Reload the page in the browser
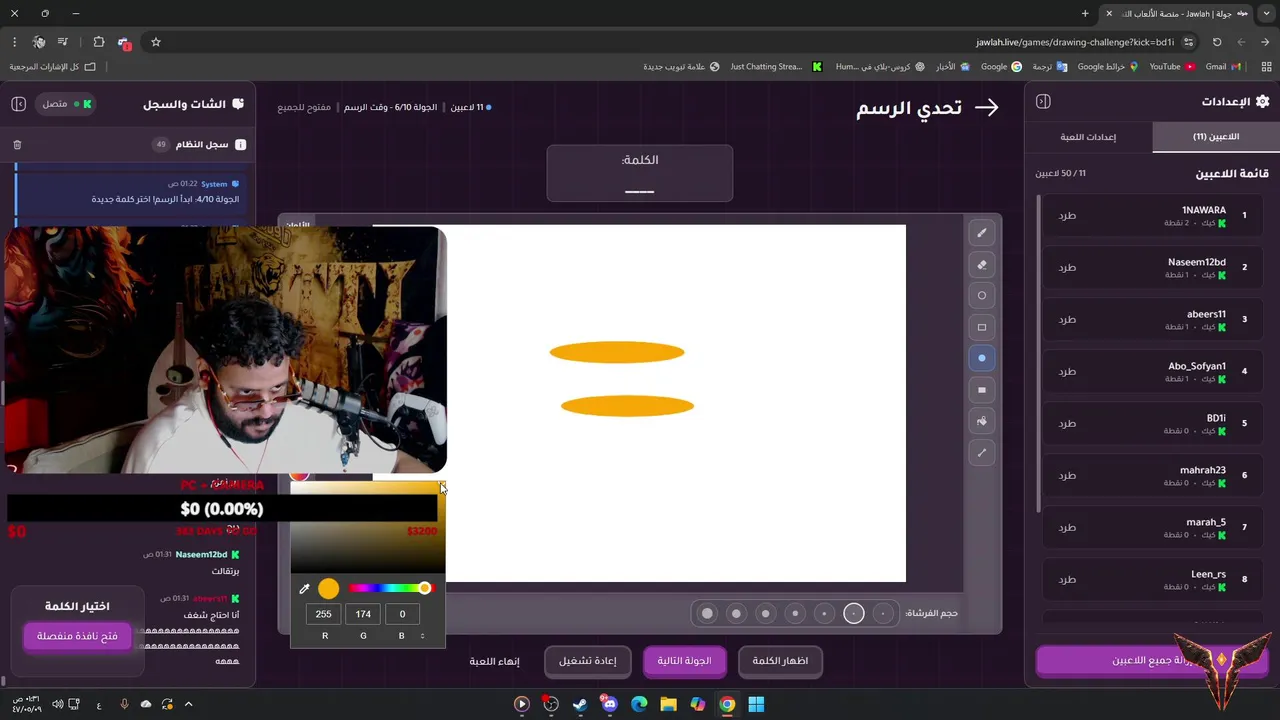 coord(1217,42)
